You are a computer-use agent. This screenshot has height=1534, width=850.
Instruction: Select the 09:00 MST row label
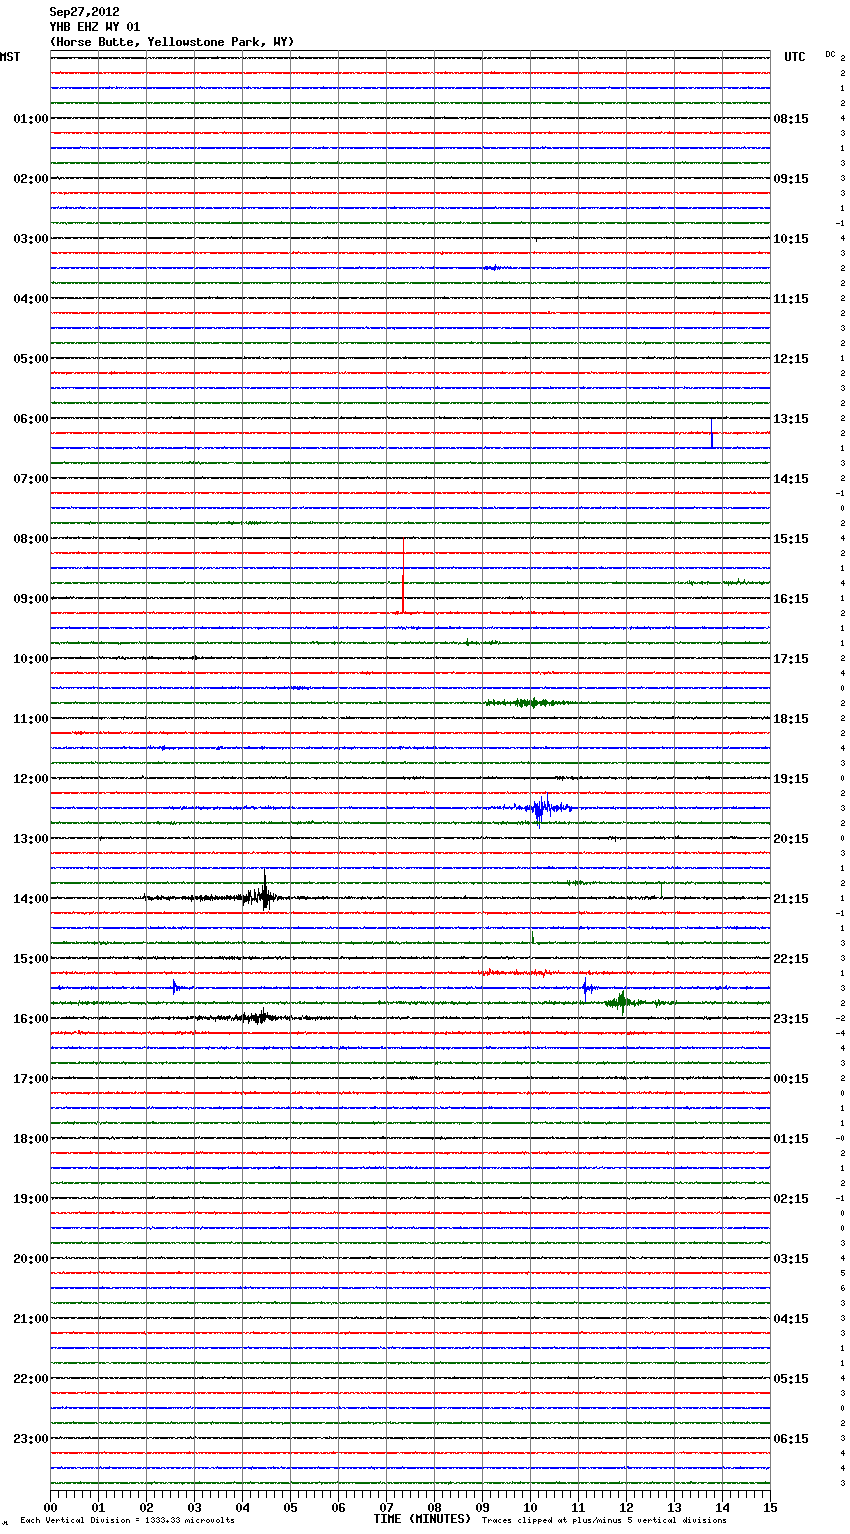pyautogui.click(x=31, y=599)
